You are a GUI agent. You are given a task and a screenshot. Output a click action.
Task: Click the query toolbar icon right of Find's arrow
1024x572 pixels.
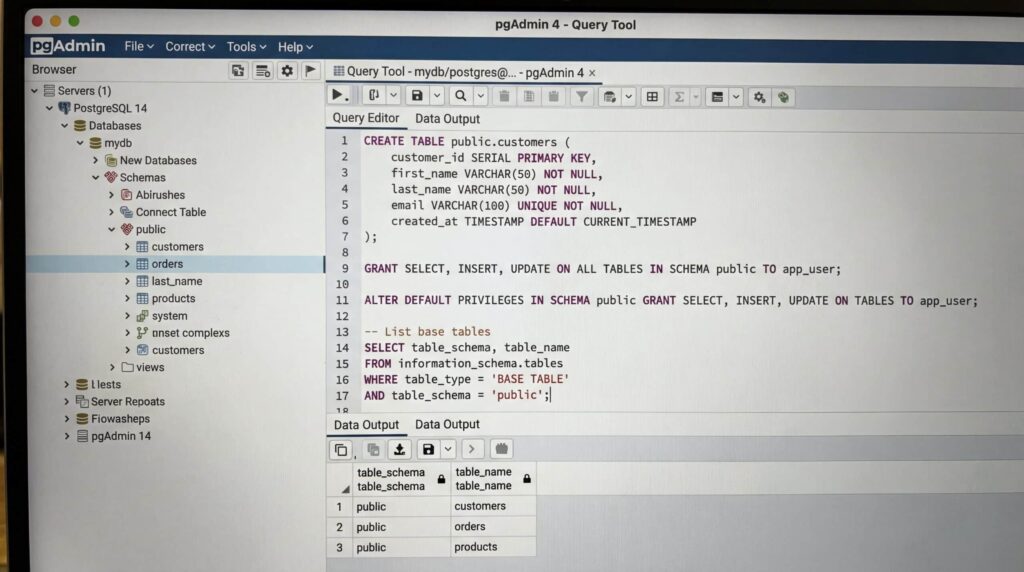point(504,97)
